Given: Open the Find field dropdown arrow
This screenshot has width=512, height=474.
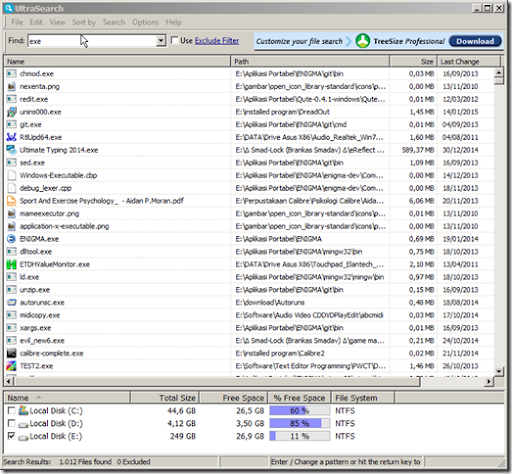Looking at the screenshot, I should [x=161, y=41].
